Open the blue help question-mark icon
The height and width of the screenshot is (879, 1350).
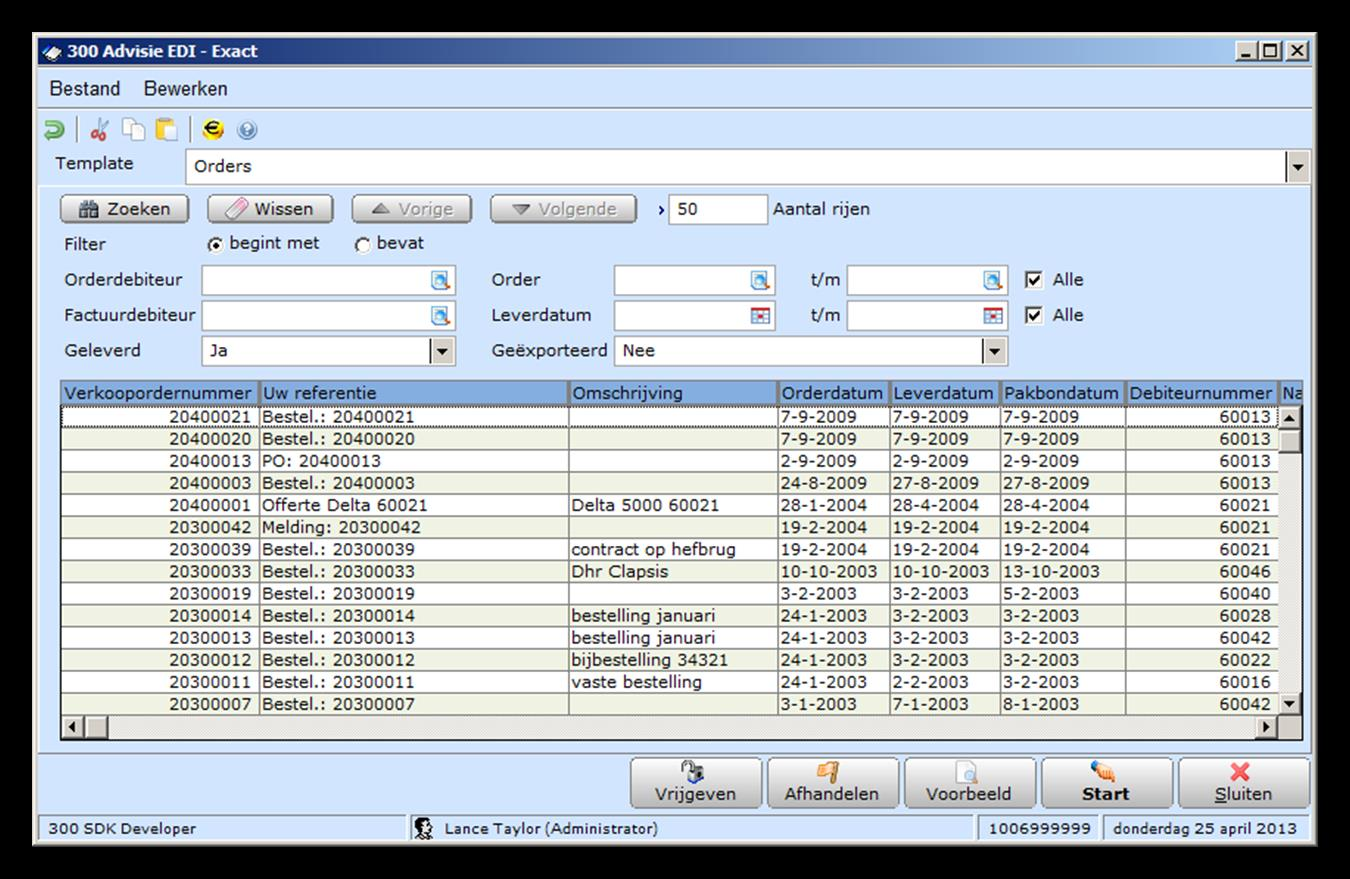pos(247,130)
